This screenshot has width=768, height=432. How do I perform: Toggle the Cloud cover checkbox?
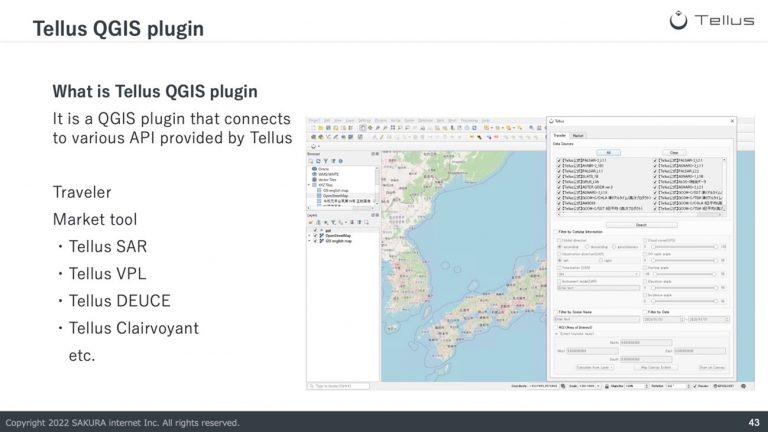645,240
